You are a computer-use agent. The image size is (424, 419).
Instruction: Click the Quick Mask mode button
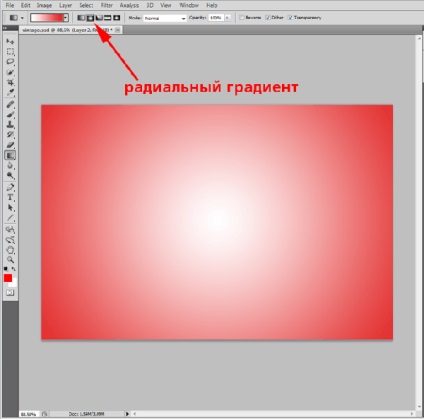10,293
